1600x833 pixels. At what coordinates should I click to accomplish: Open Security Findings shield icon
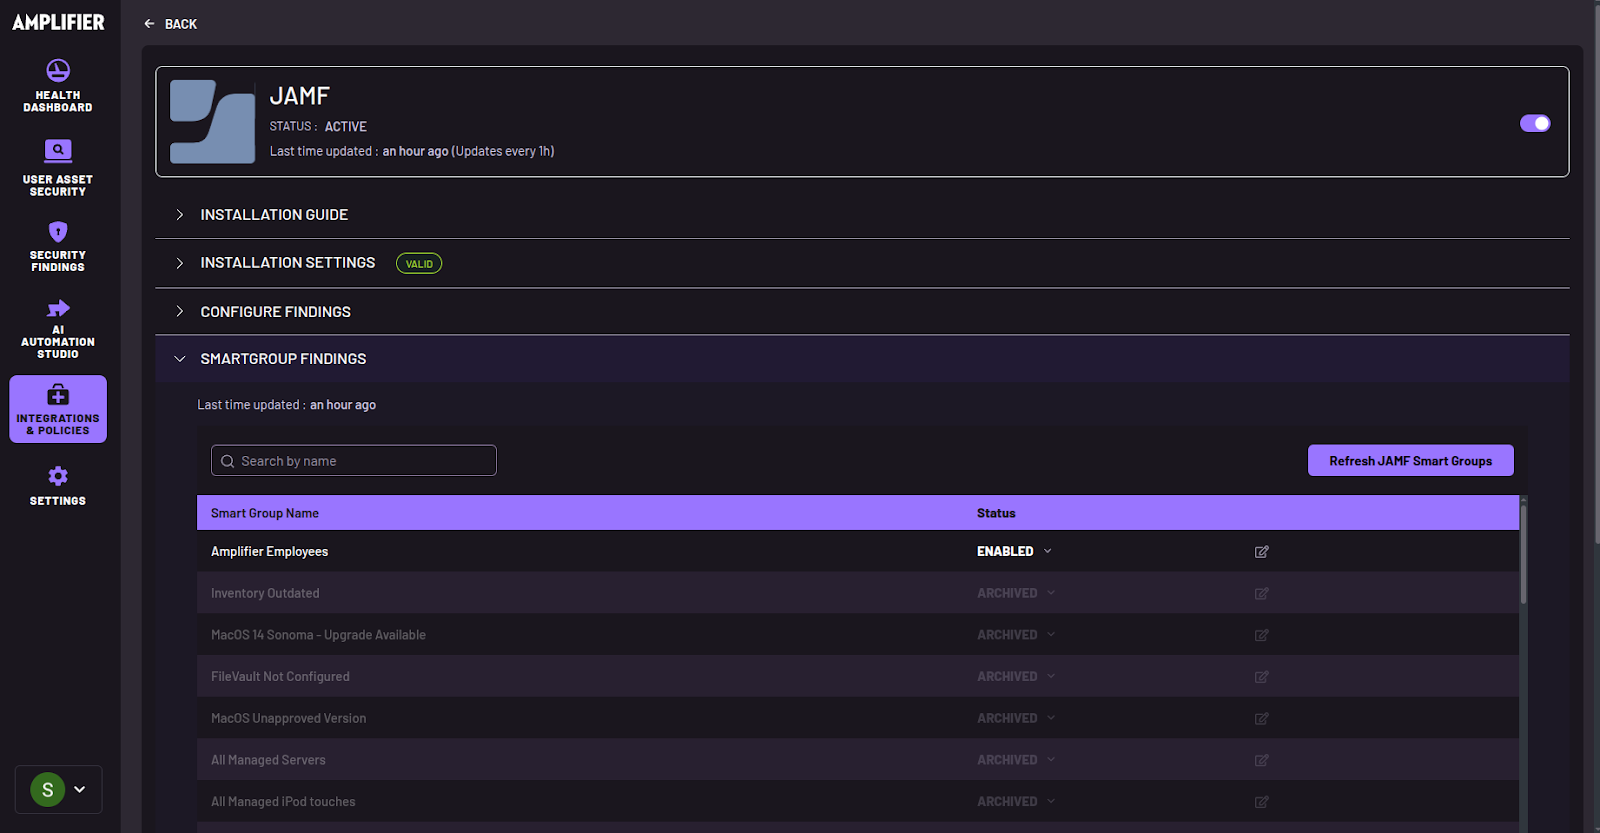coord(58,232)
